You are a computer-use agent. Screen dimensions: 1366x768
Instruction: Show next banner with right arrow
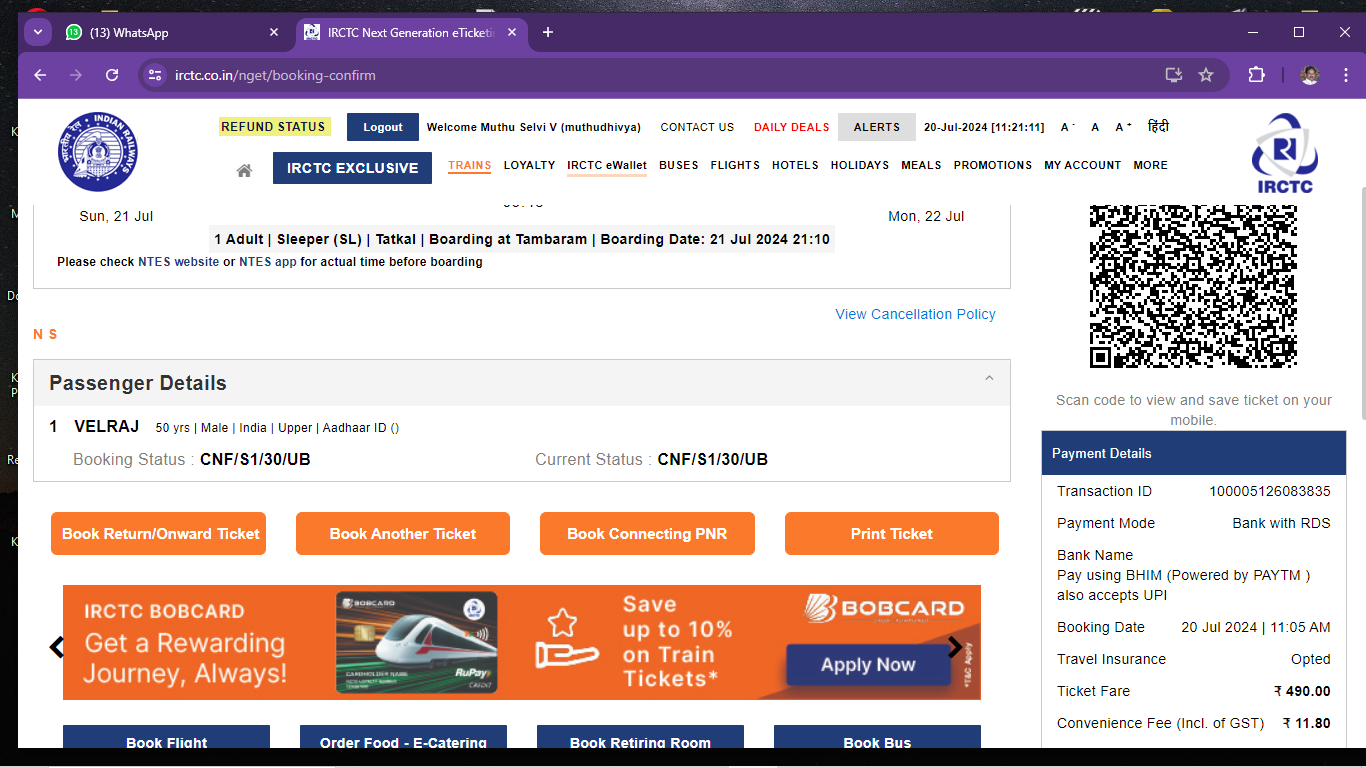pos(955,646)
